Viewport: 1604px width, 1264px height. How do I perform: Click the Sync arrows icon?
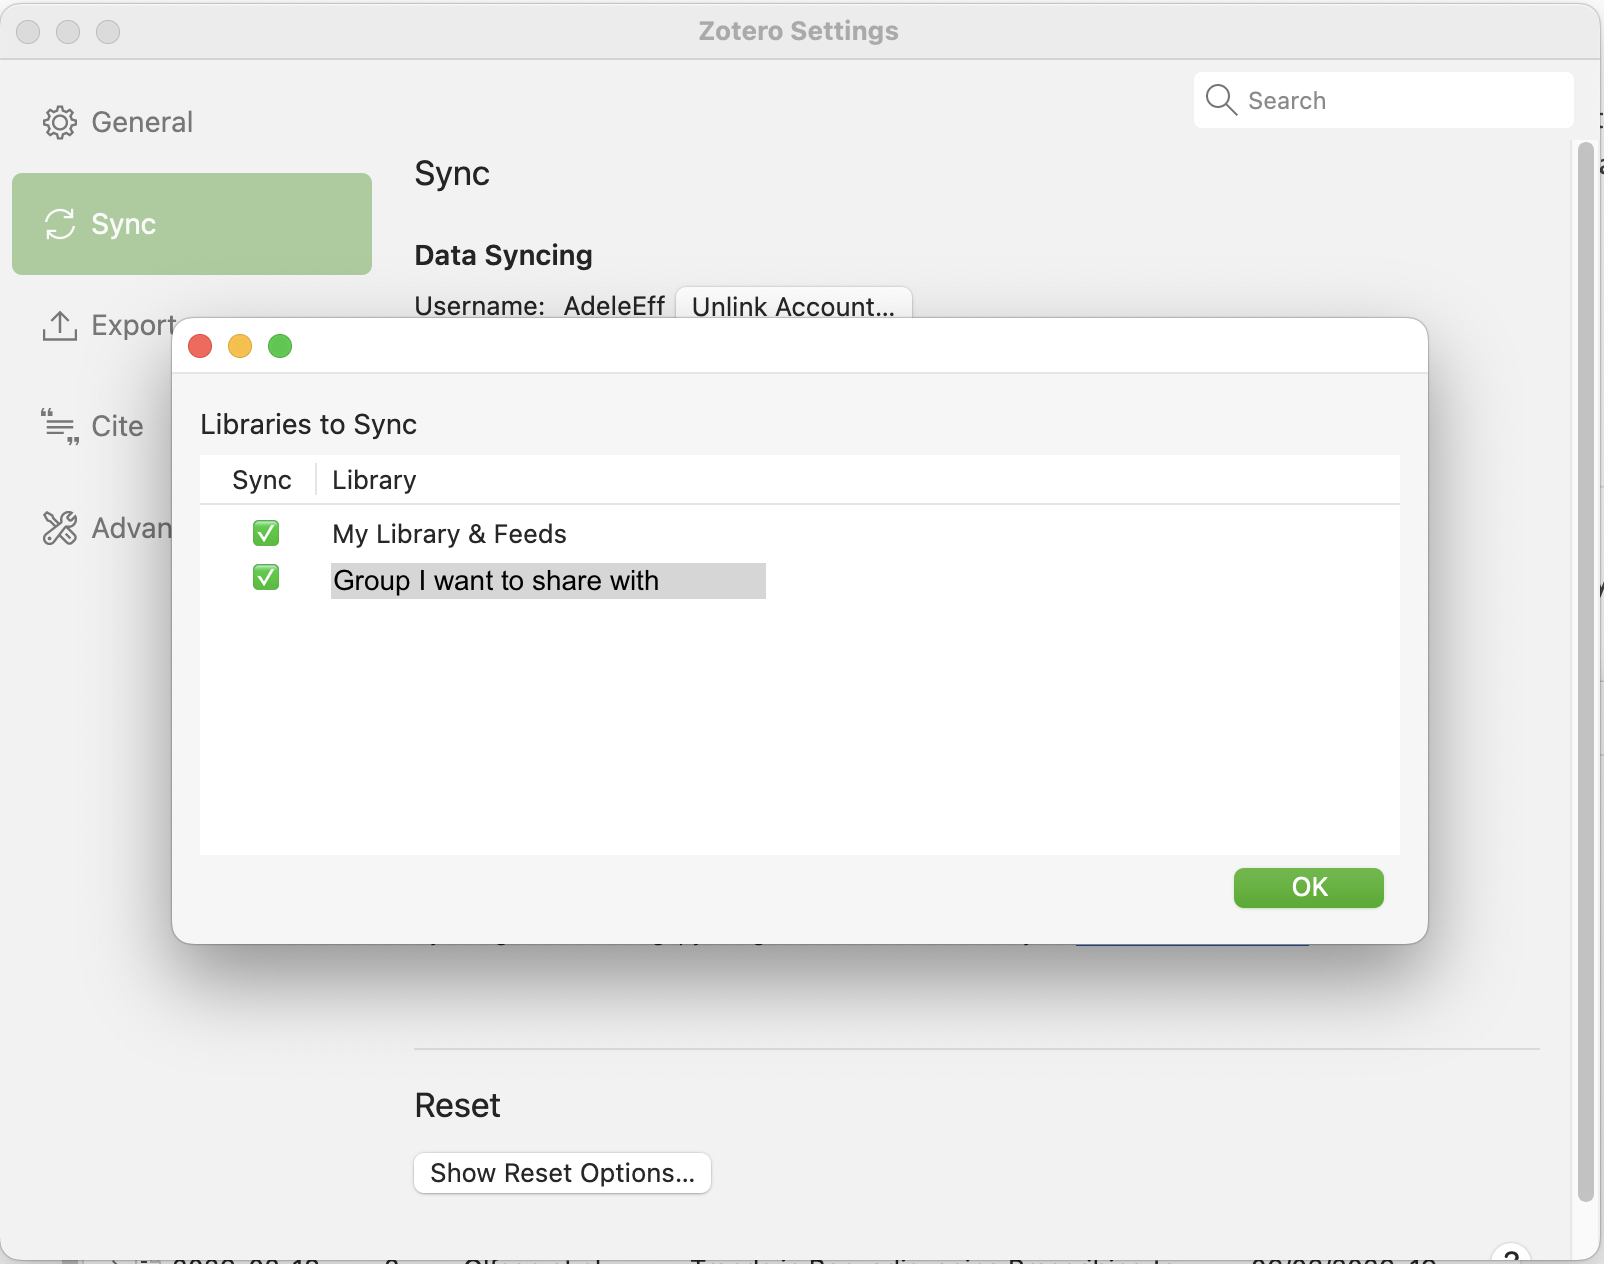(x=59, y=224)
